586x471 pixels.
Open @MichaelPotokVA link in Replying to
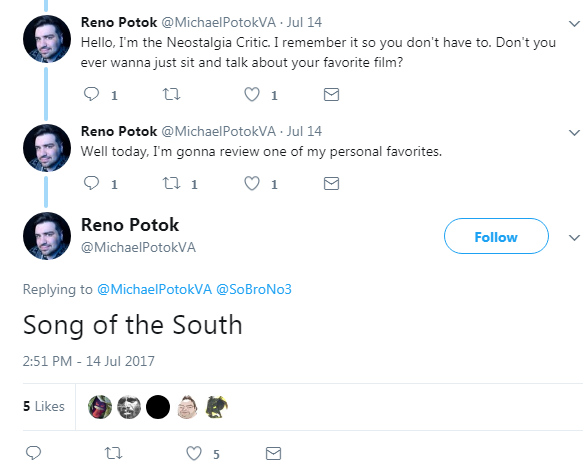(x=154, y=289)
